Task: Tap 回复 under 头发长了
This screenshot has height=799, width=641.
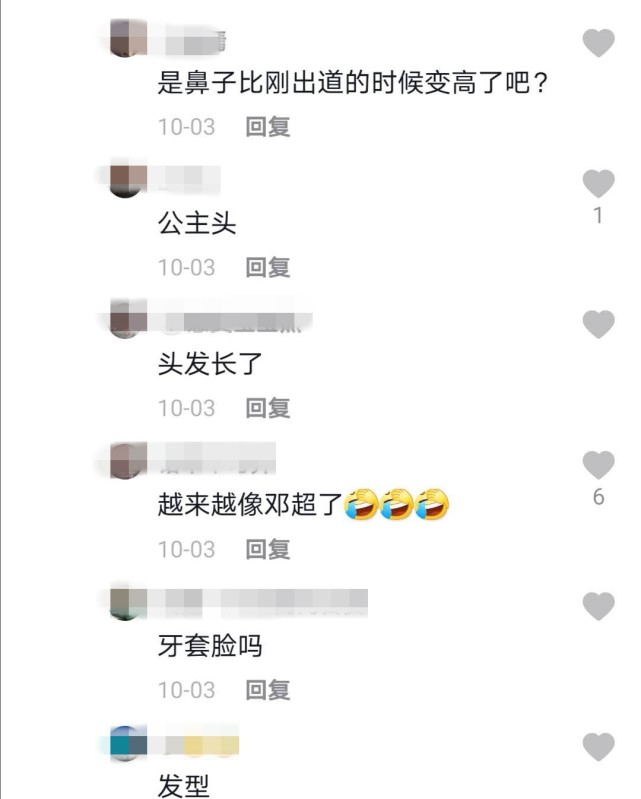Action: [268, 408]
